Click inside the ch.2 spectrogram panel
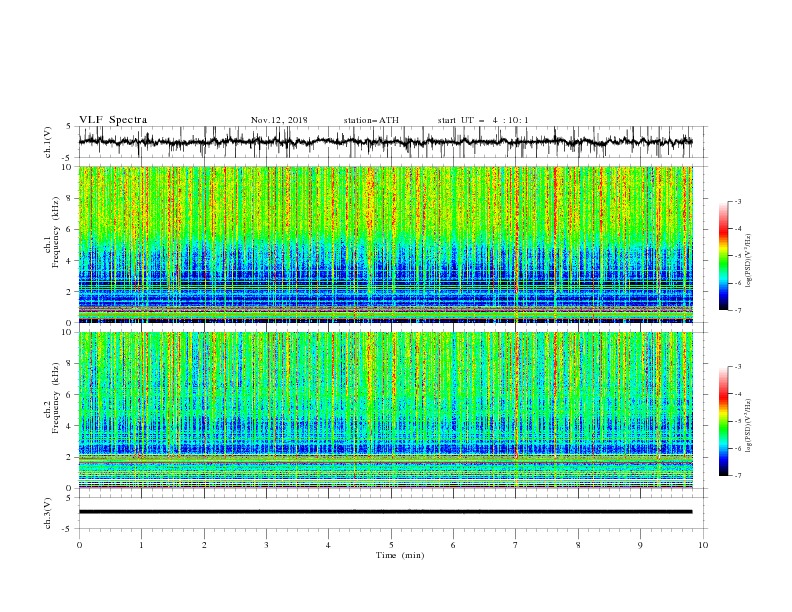 (385, 410)
